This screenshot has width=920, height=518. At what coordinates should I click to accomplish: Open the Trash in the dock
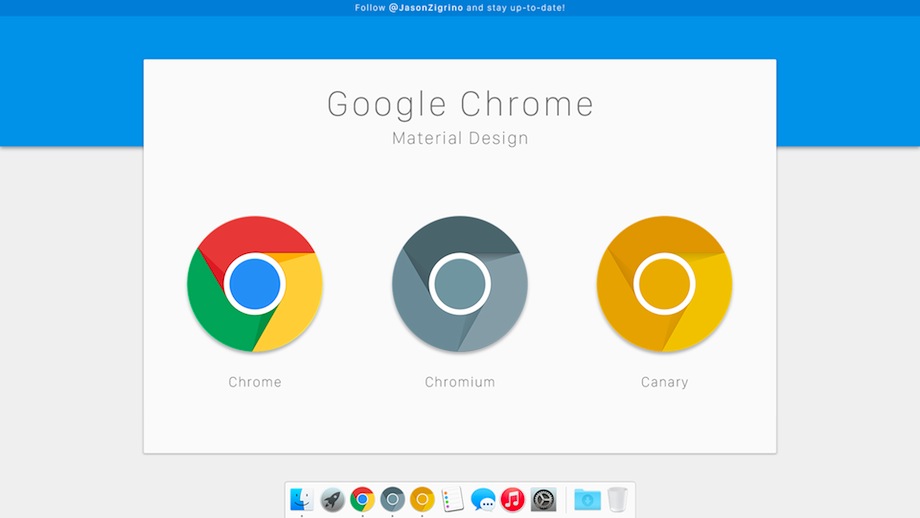pos(617,500)
